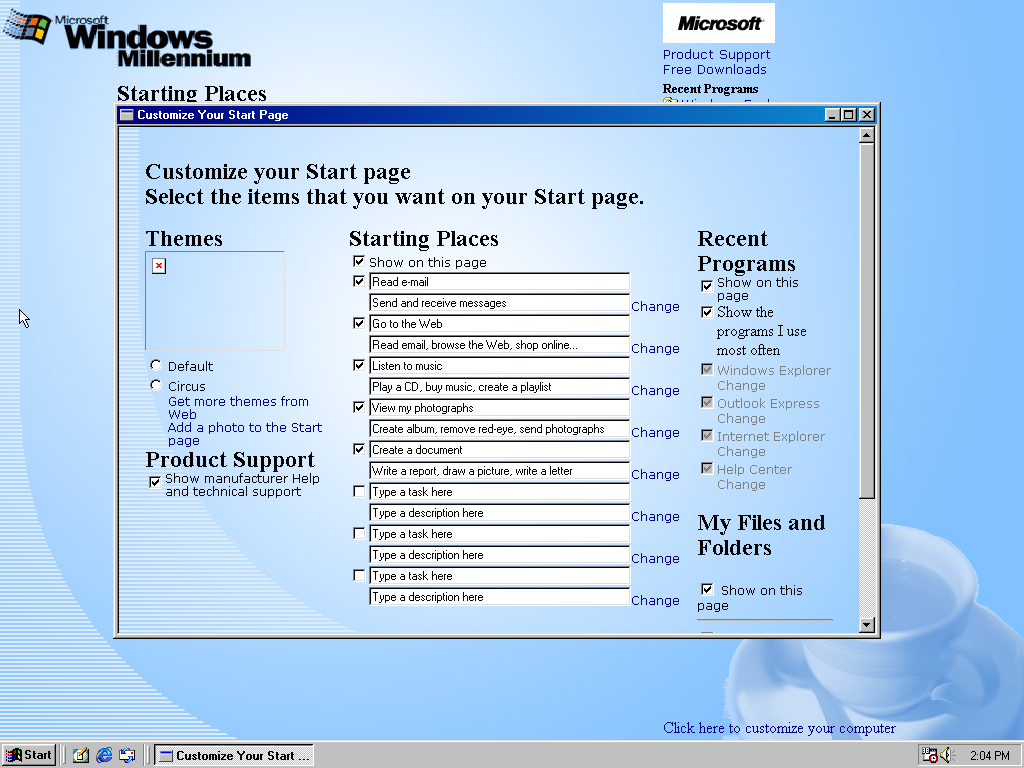Uncheck the Listen to music checkbox

click(359, 365)
